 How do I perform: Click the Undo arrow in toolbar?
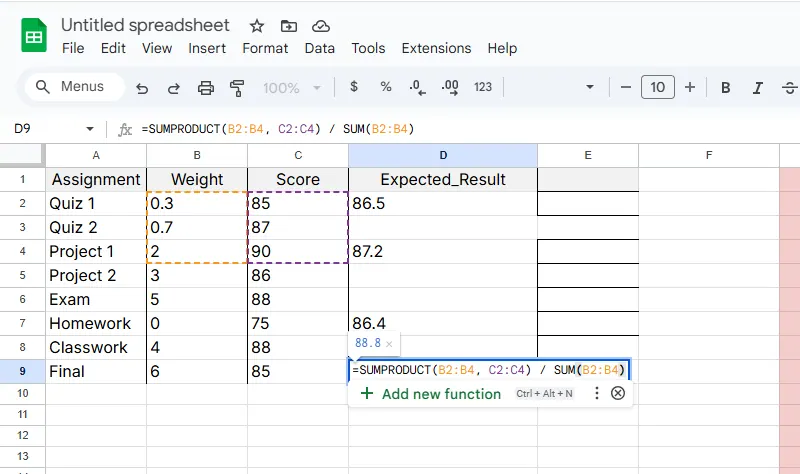point(142,88)
